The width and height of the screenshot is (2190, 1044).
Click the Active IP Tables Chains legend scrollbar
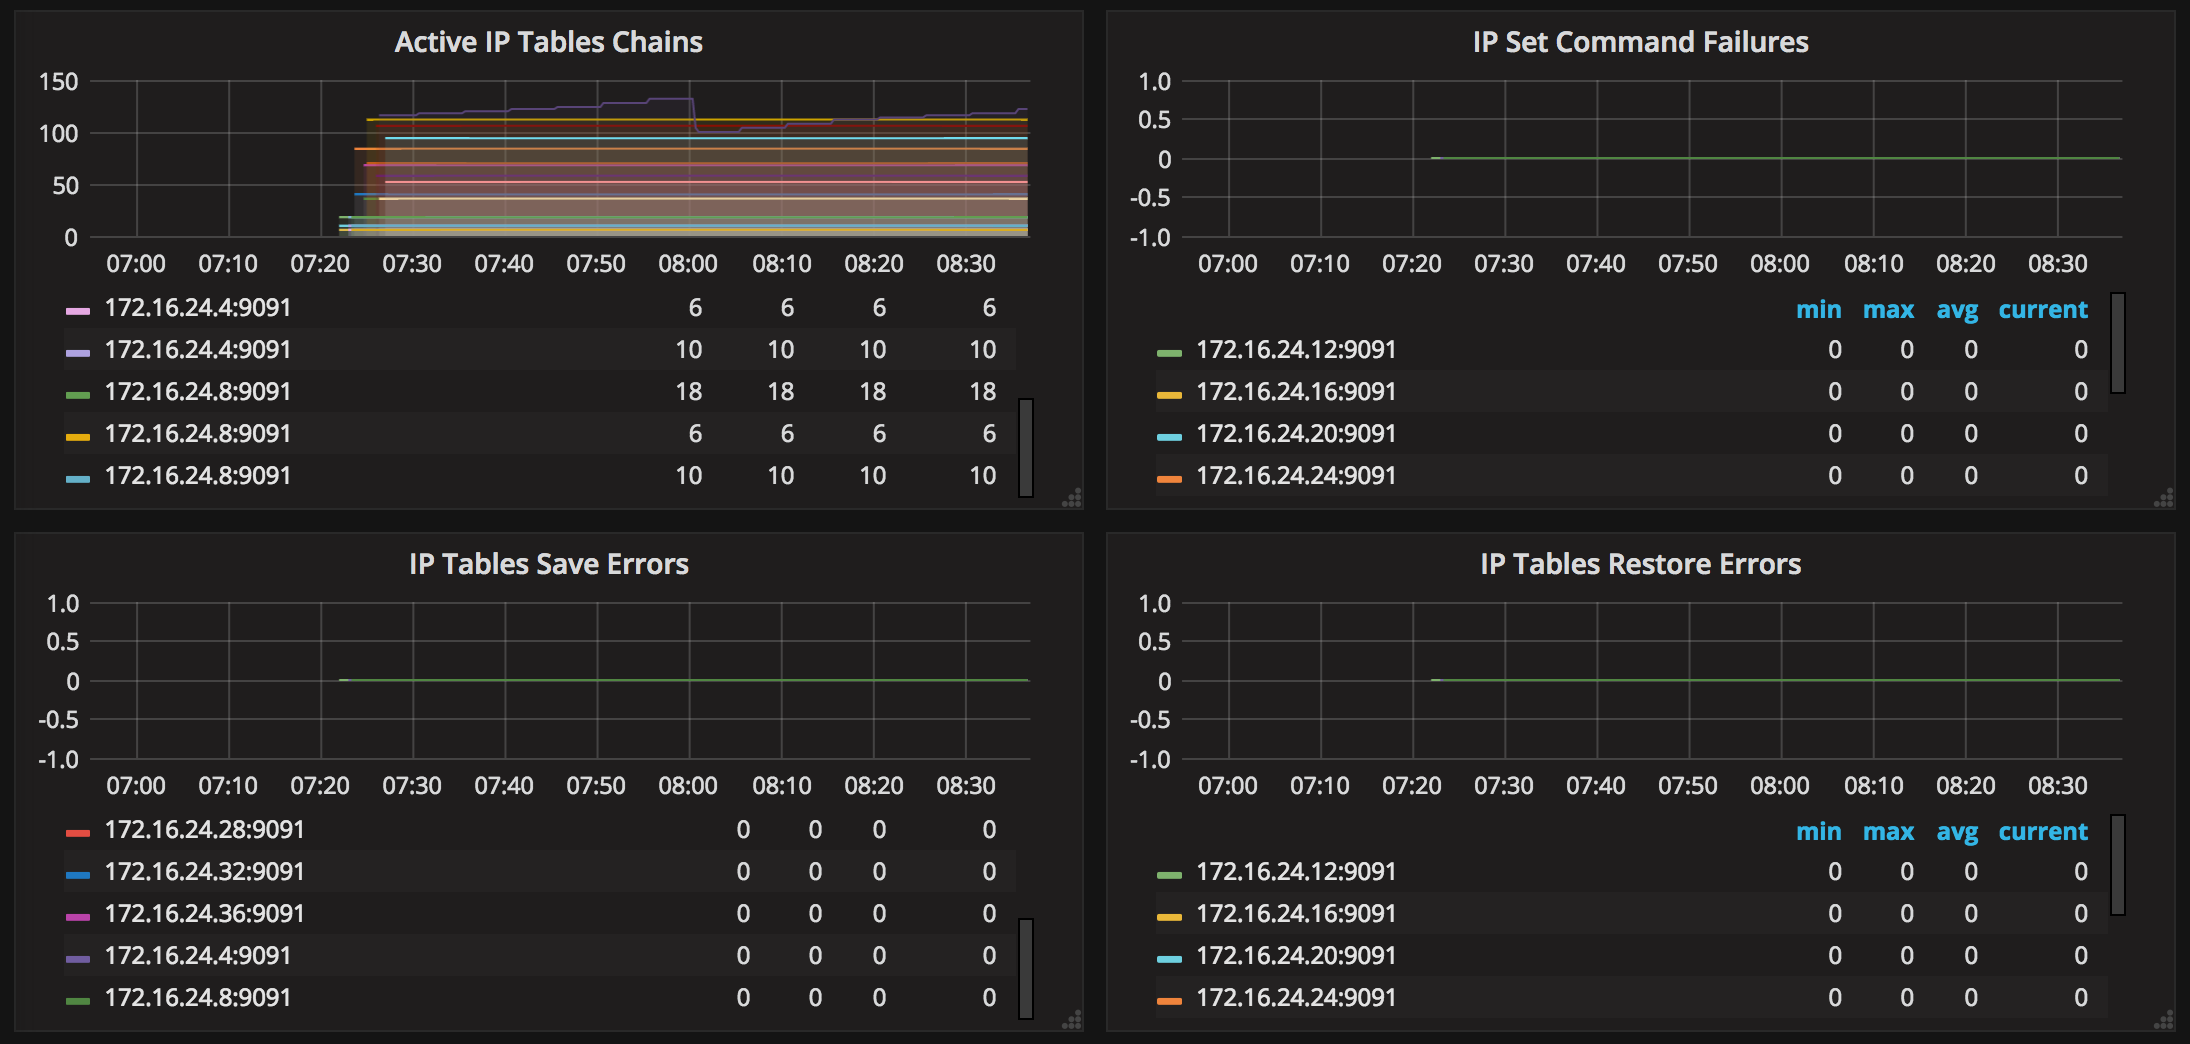tap(1026, 447)
